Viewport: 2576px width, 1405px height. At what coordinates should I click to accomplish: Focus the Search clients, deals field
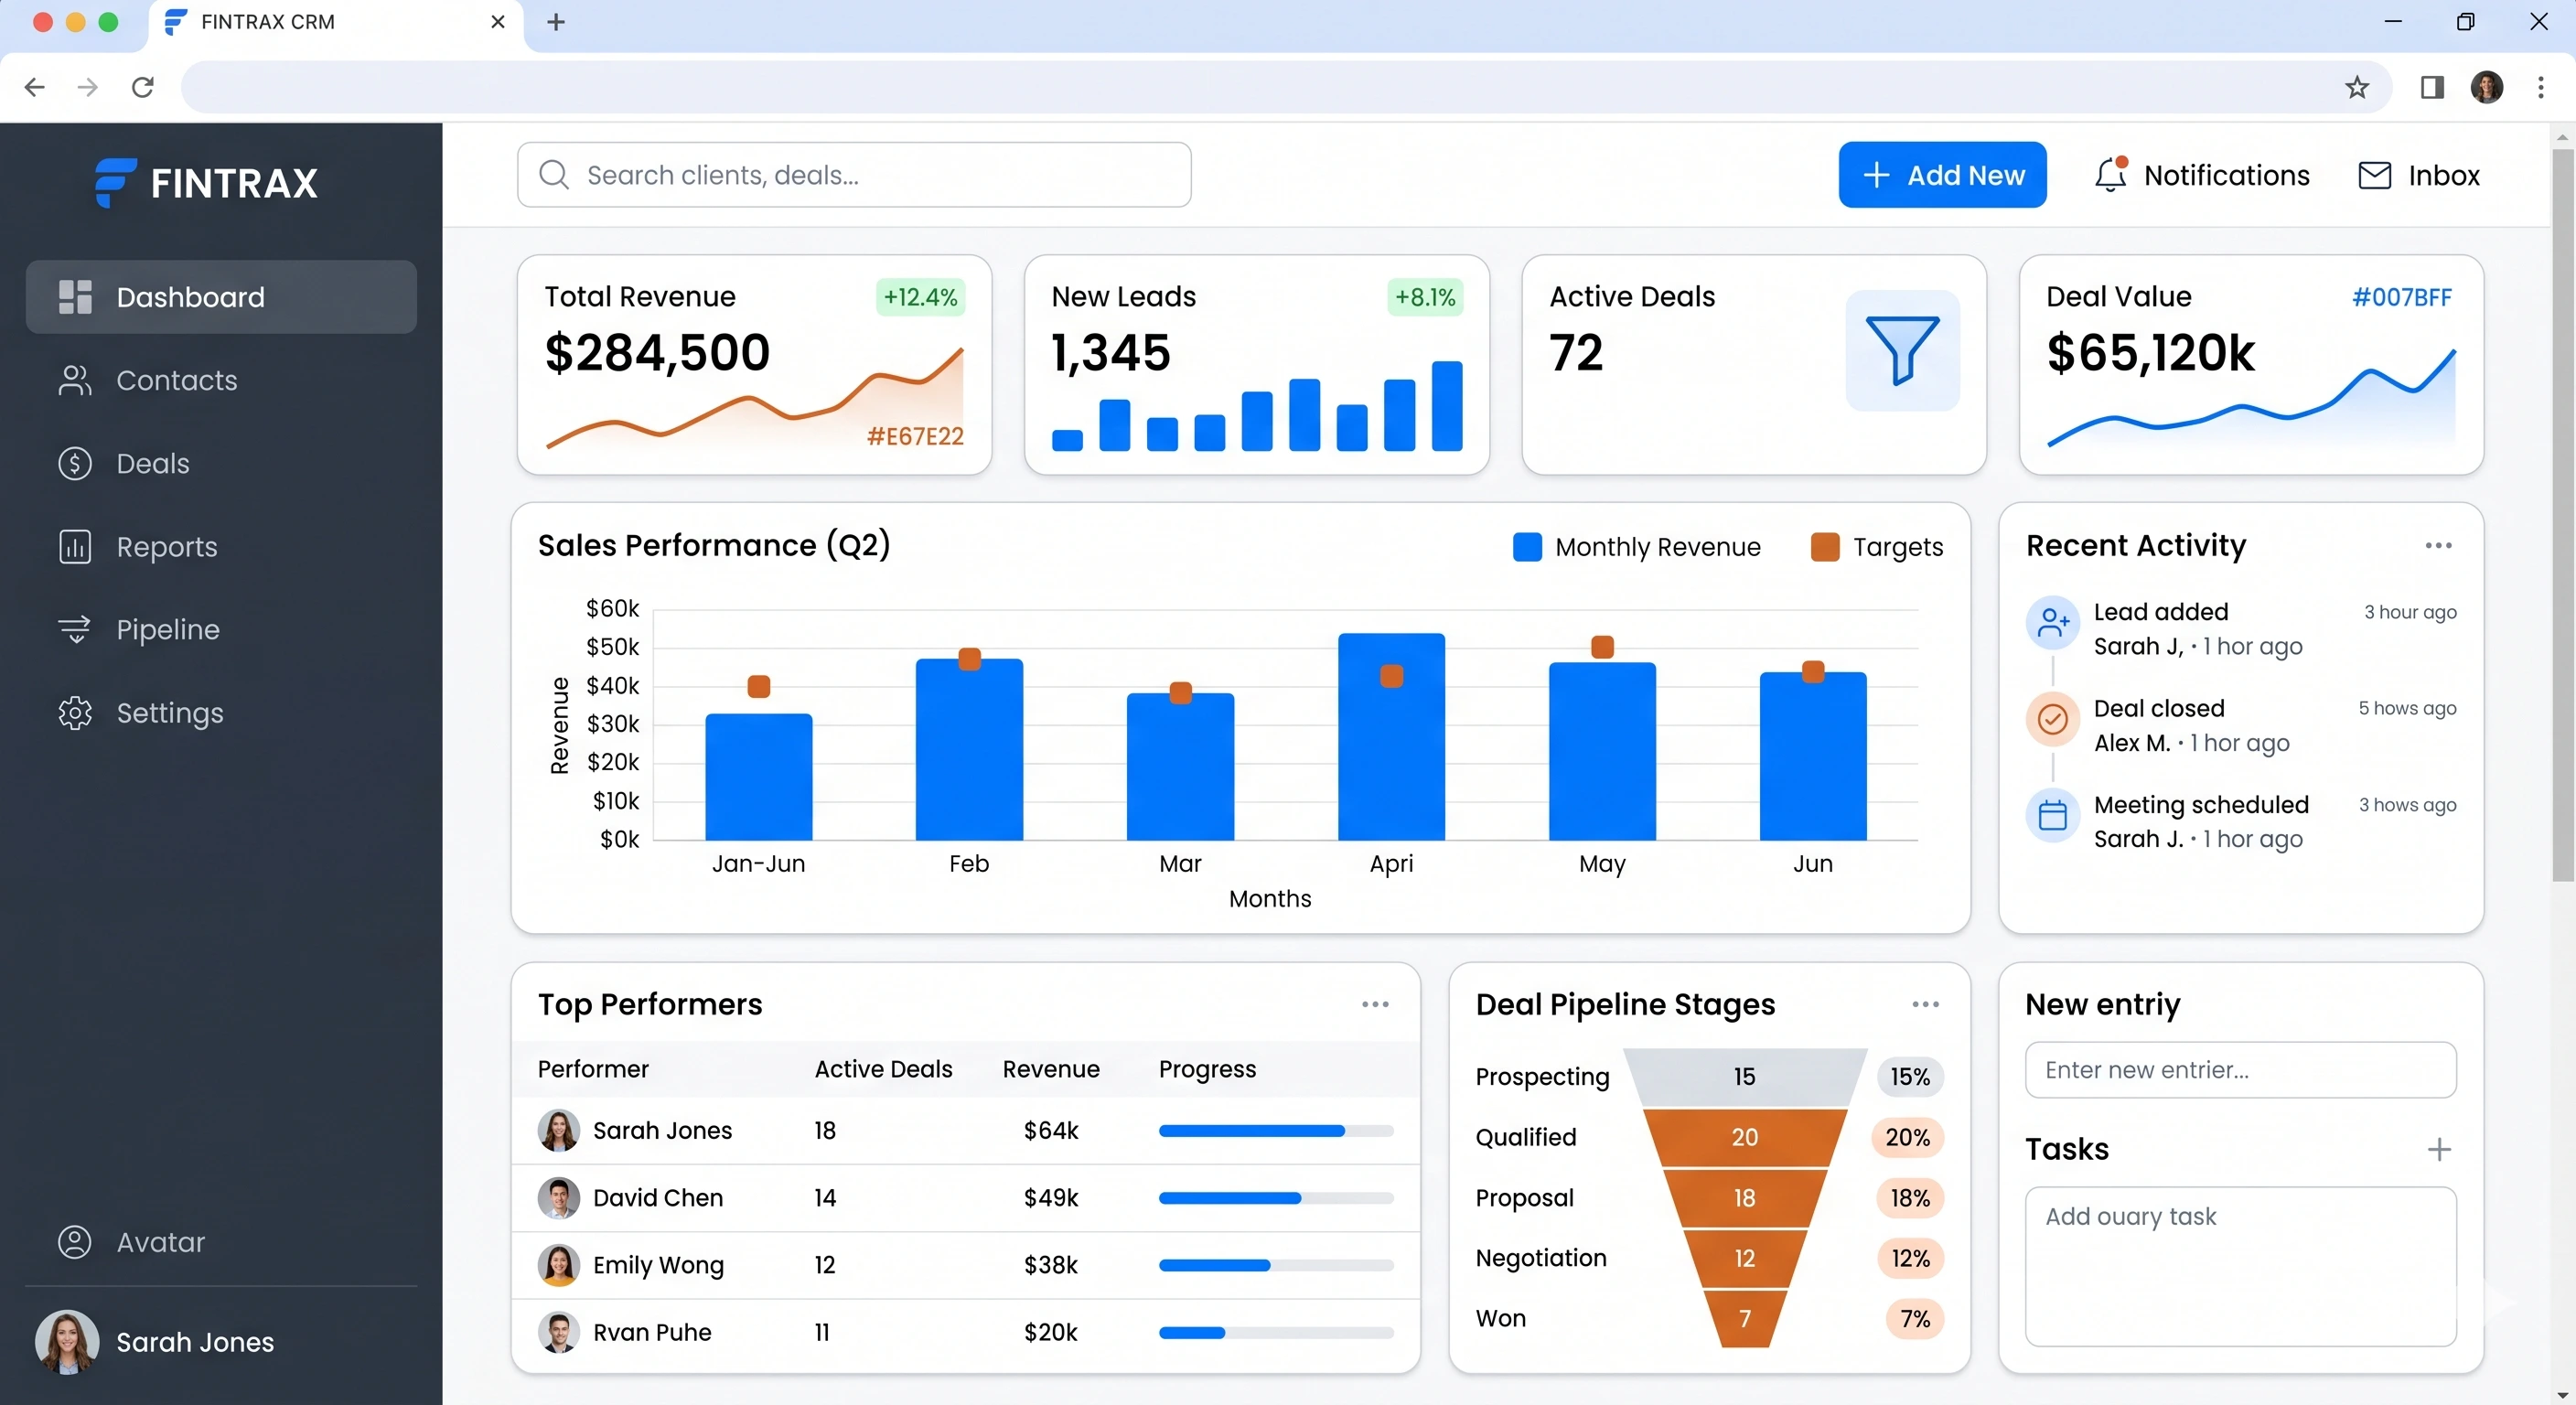click(x=854, y=175)
